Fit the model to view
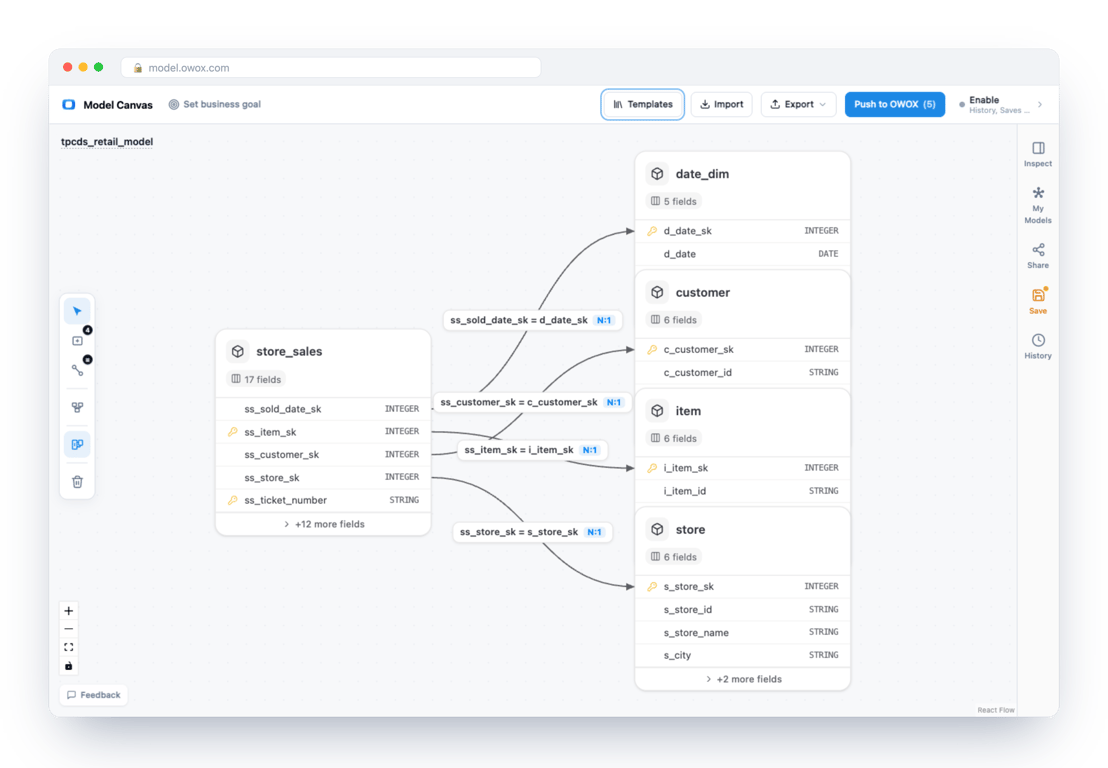 69,647
